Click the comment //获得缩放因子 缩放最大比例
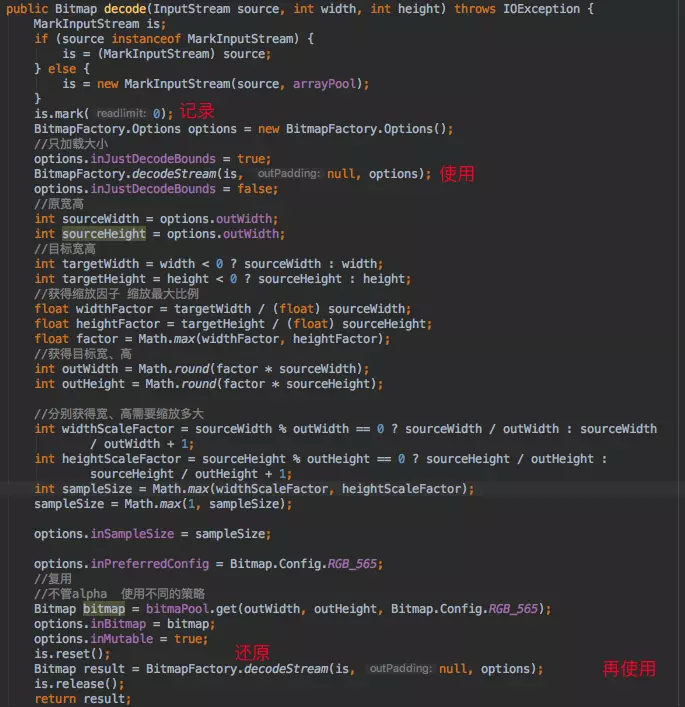Image resolution: width=685 pixels, height=707 pixels. [116, 294]
